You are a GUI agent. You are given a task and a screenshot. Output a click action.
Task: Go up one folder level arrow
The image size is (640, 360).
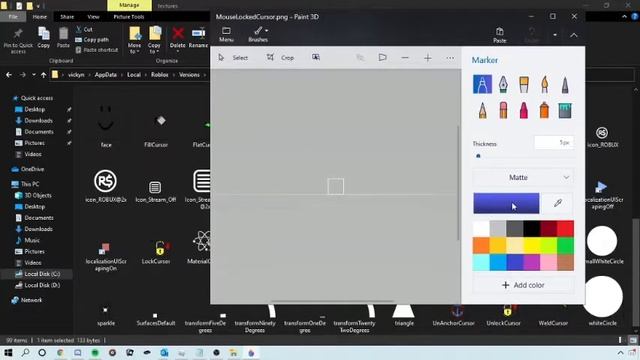(x=44, y=75)
